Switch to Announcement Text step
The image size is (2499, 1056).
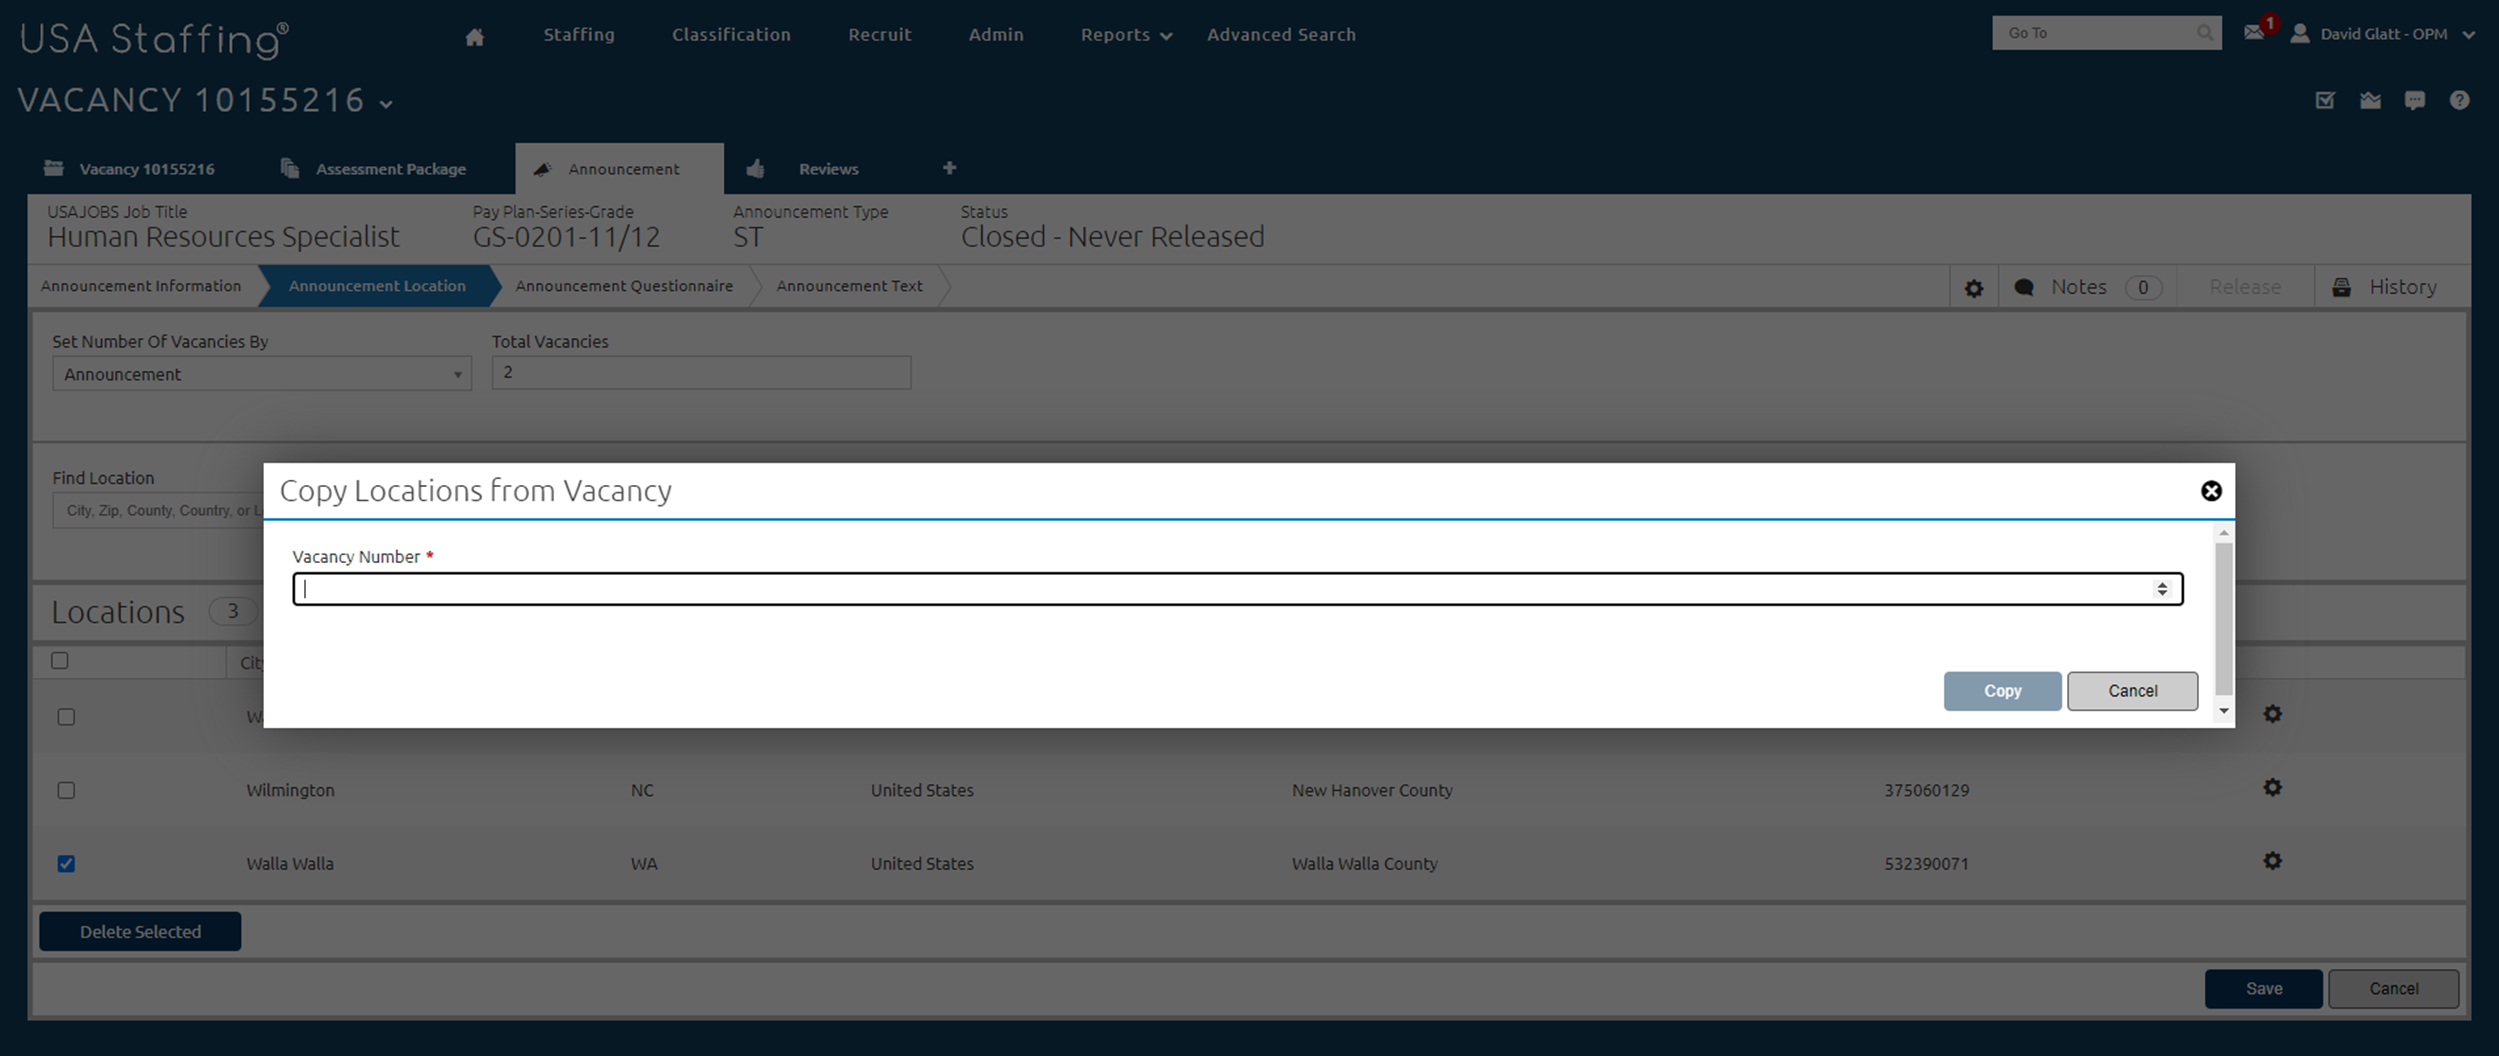[x=849, y=286]
